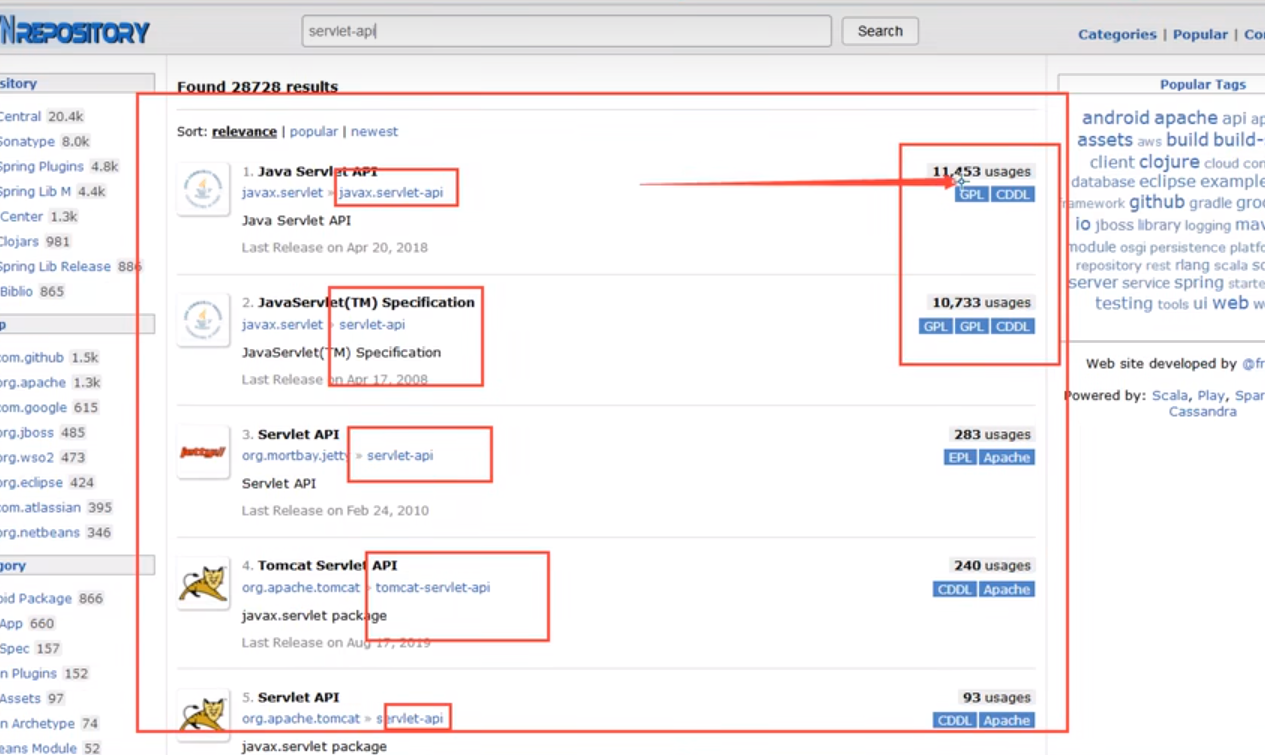Sort results by popular

[314, 131]
